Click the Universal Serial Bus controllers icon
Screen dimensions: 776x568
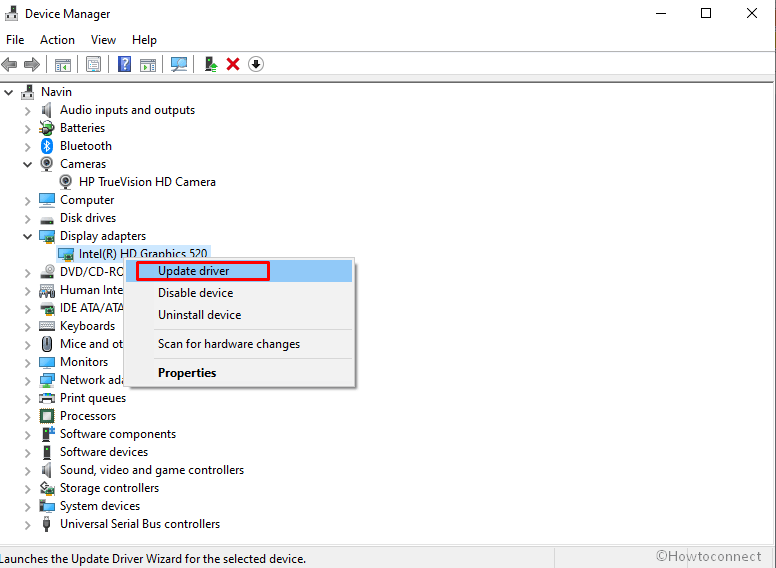pyautogui.click(x=47, y=524)
